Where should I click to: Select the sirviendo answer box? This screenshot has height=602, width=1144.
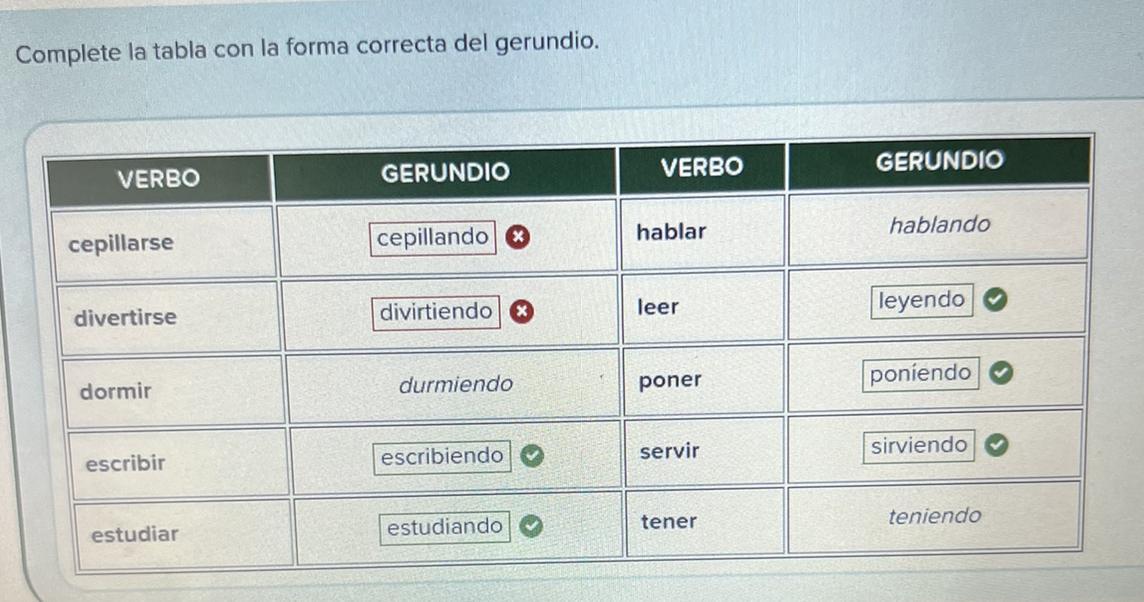(x=919, y=446)
